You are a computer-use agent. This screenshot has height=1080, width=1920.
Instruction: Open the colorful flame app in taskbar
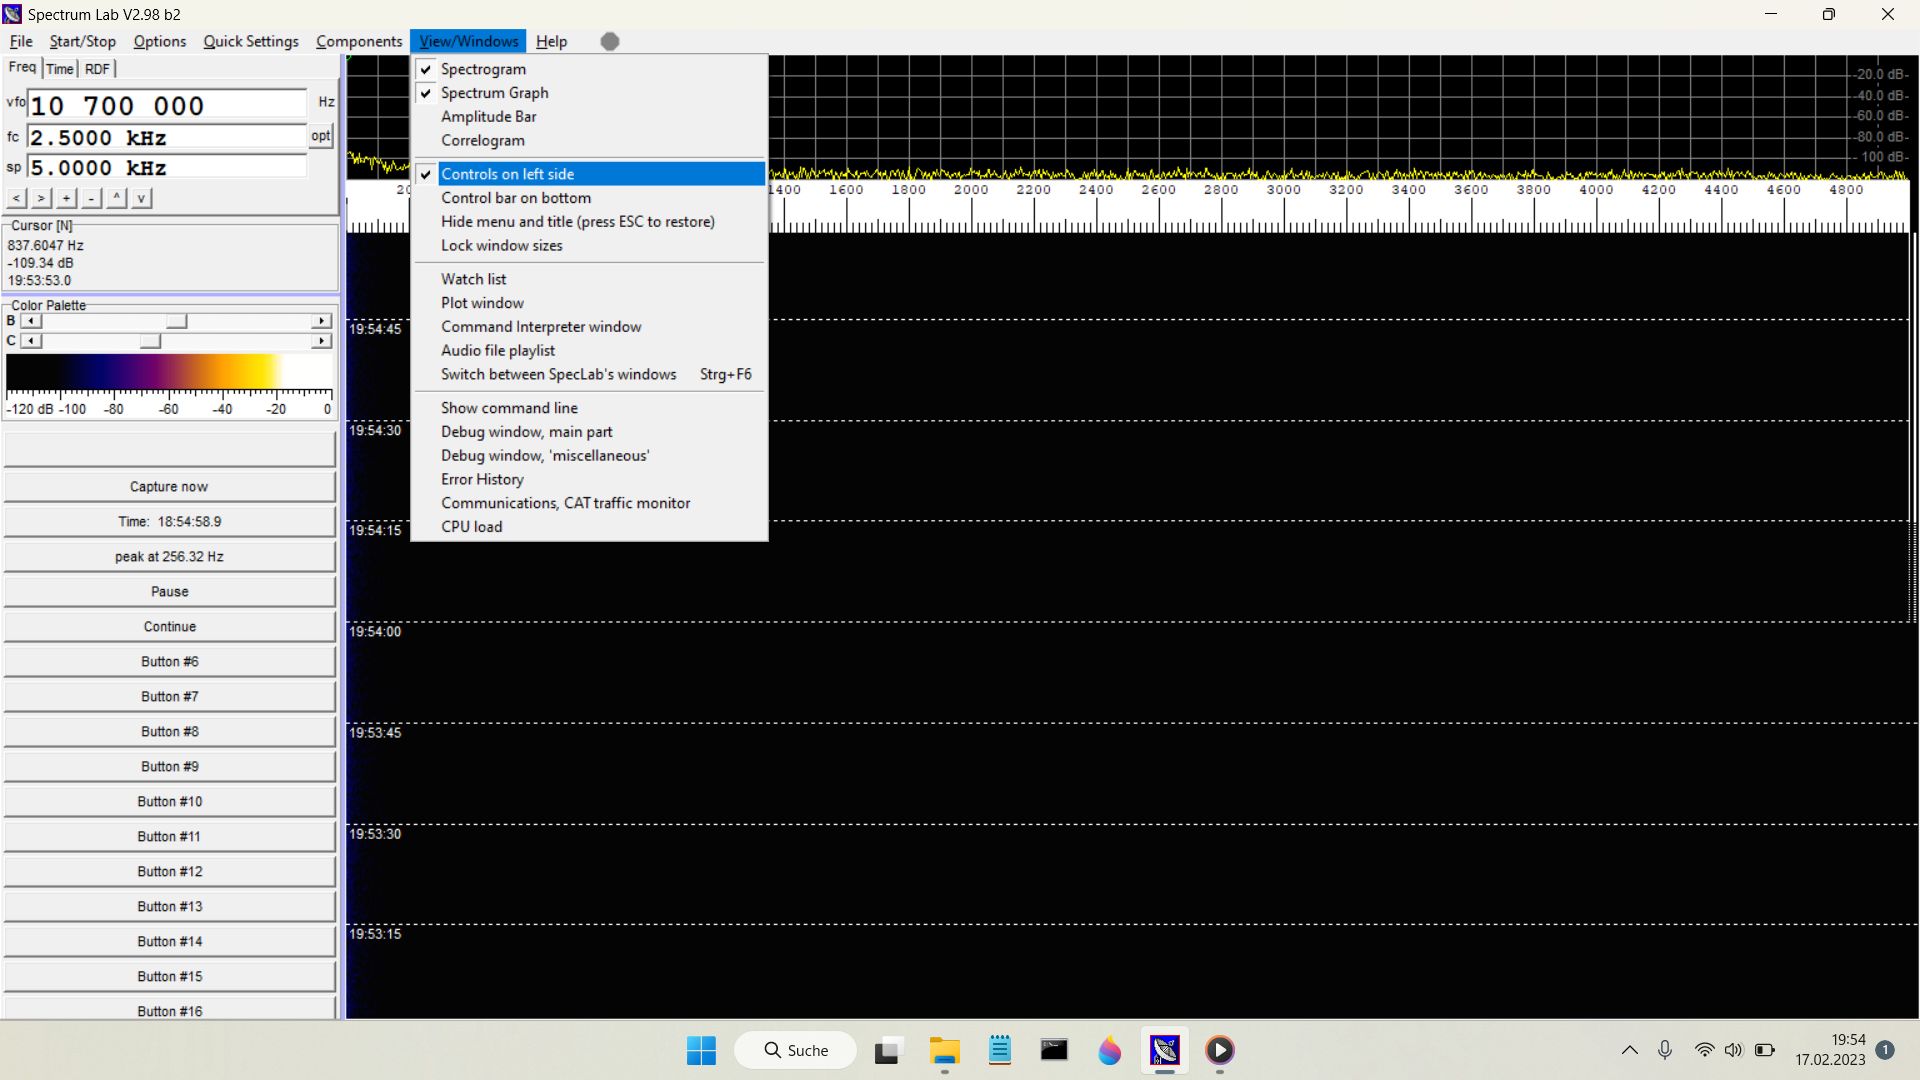click(x=1109, y=1050)
